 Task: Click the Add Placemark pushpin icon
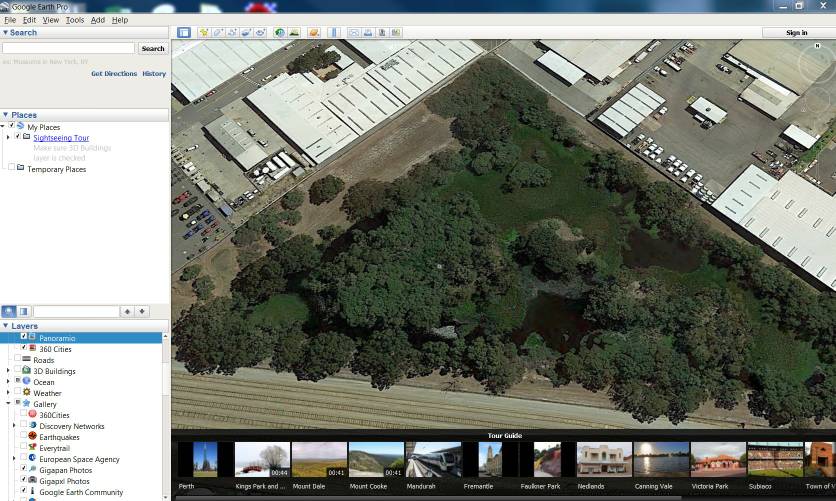[x=203, y=33]
